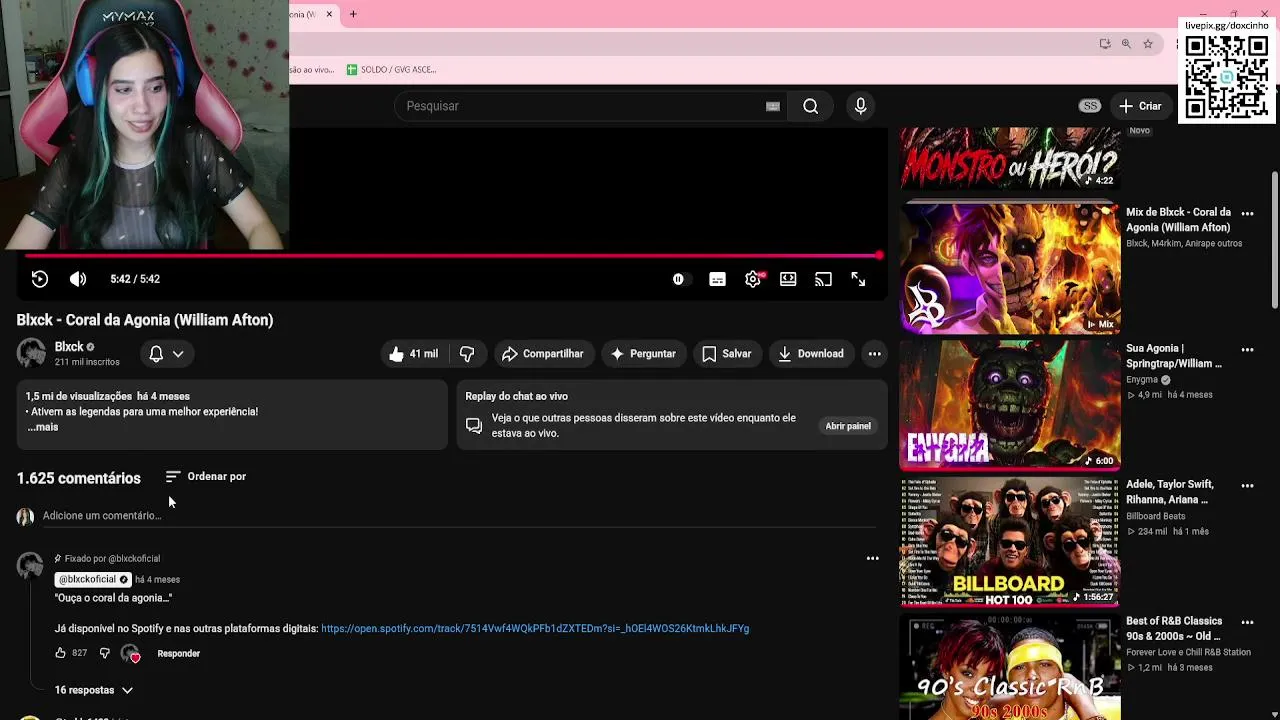Like the video with 41 mil
This screenshot has width=1280, height=720.
coord(414,354)
